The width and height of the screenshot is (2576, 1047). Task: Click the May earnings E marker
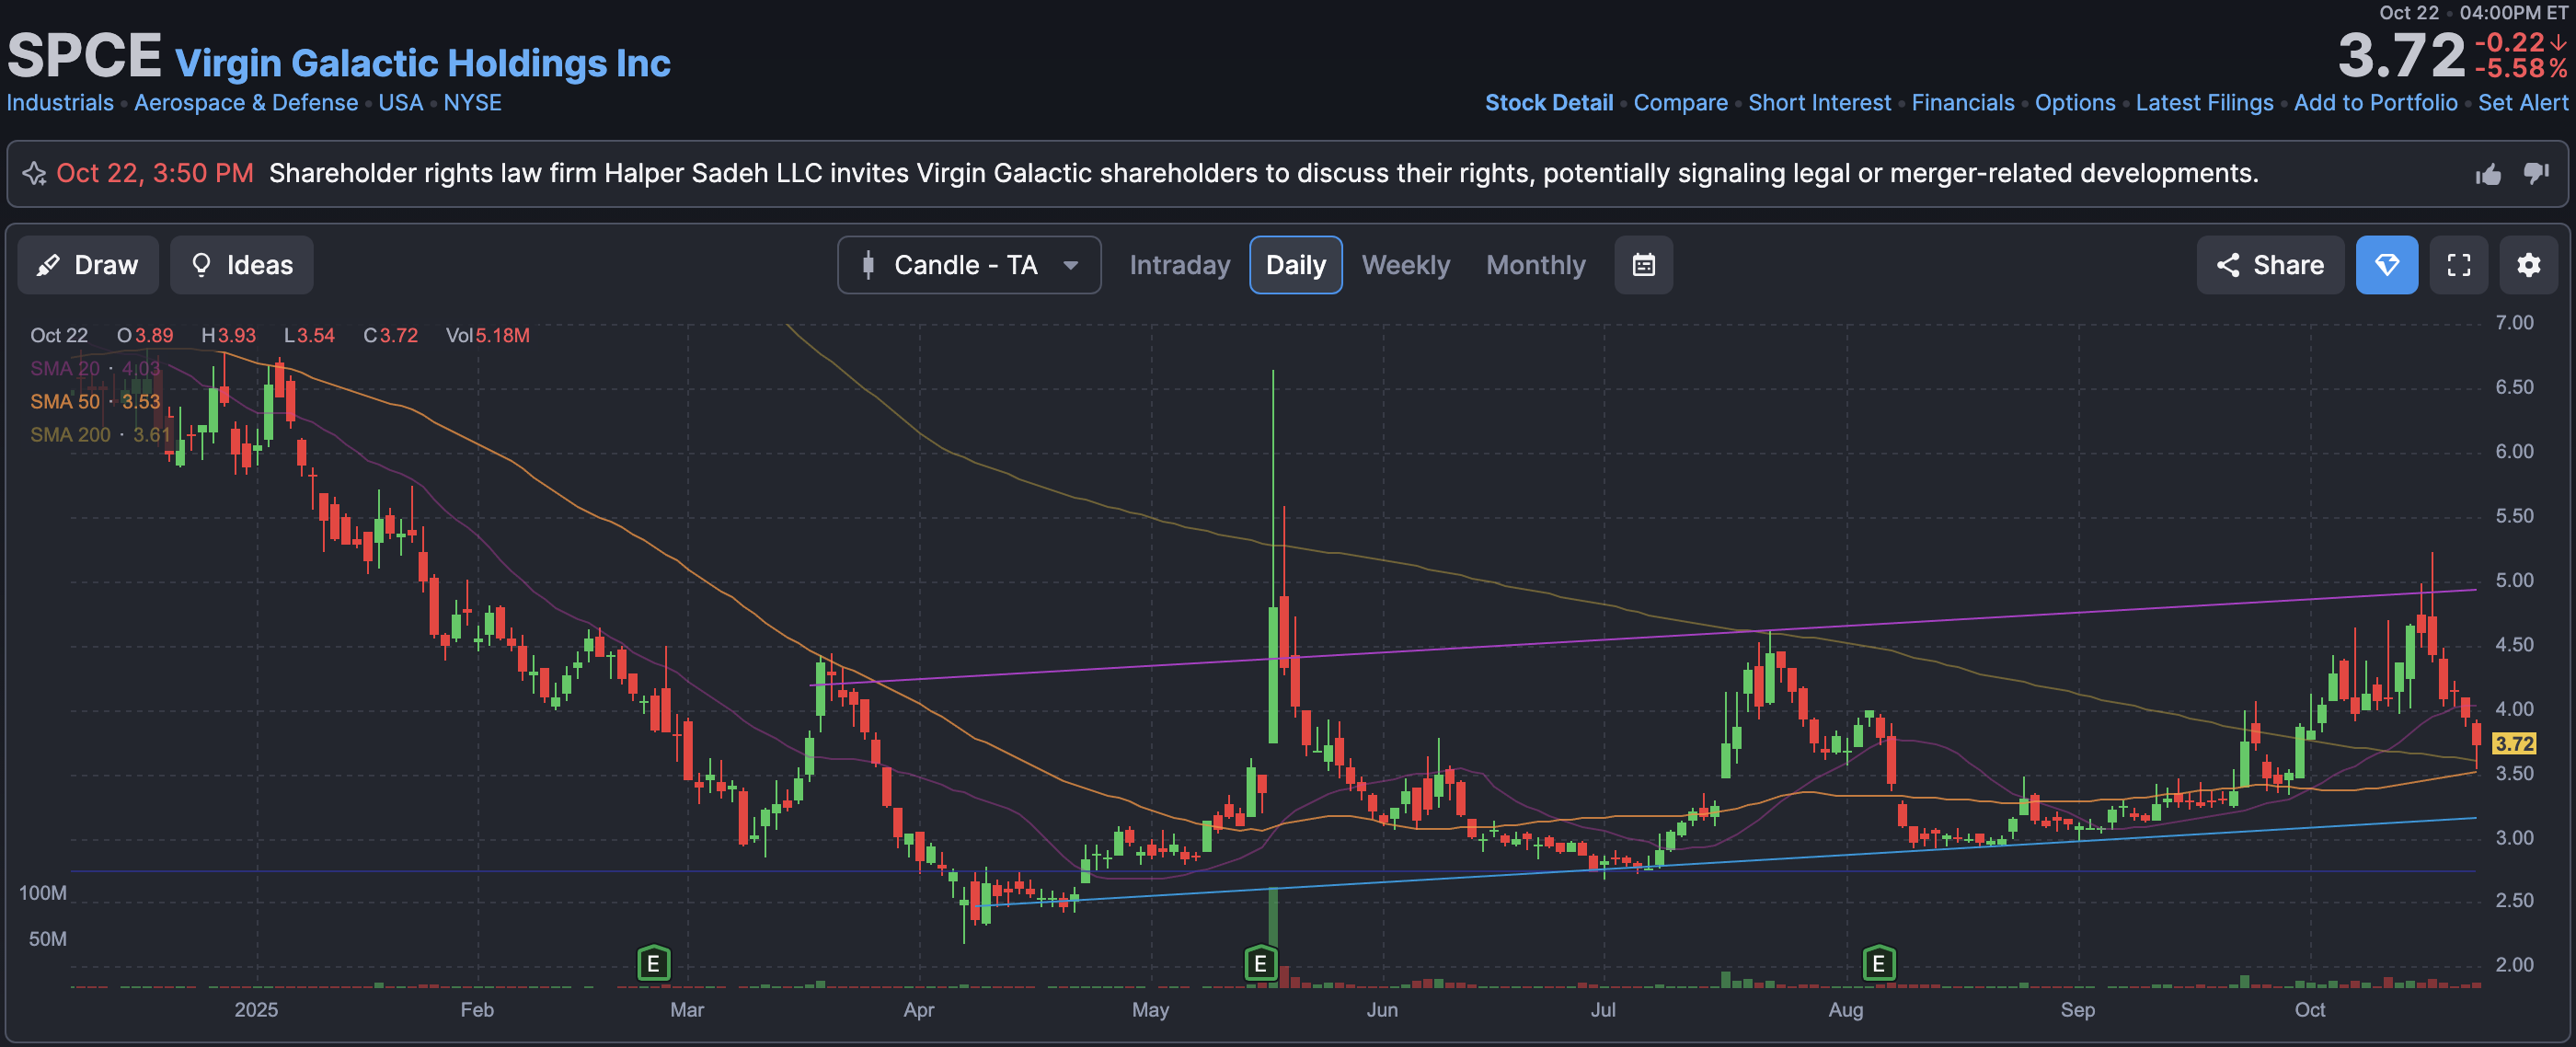point(1260,963)
